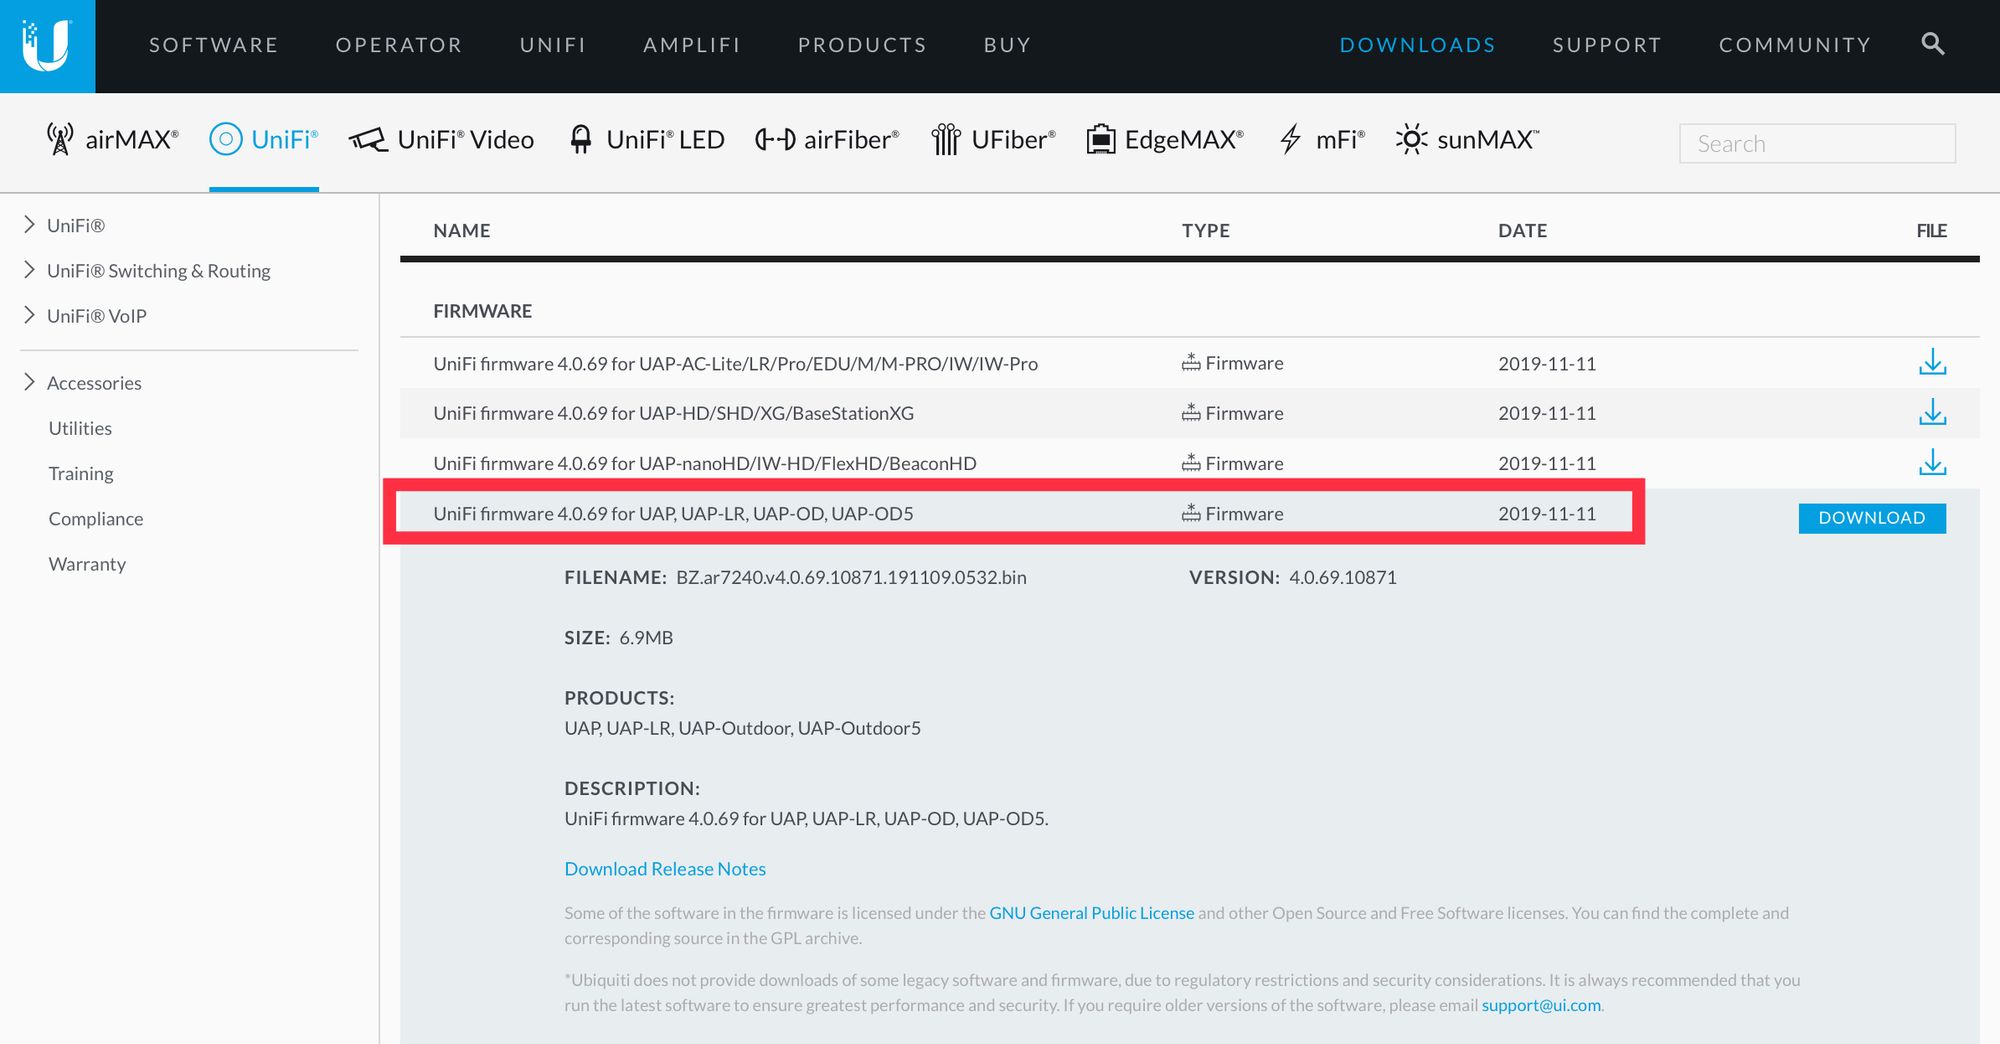
Task: Open the Community menu item
Action: click(x=1794, y=45)
